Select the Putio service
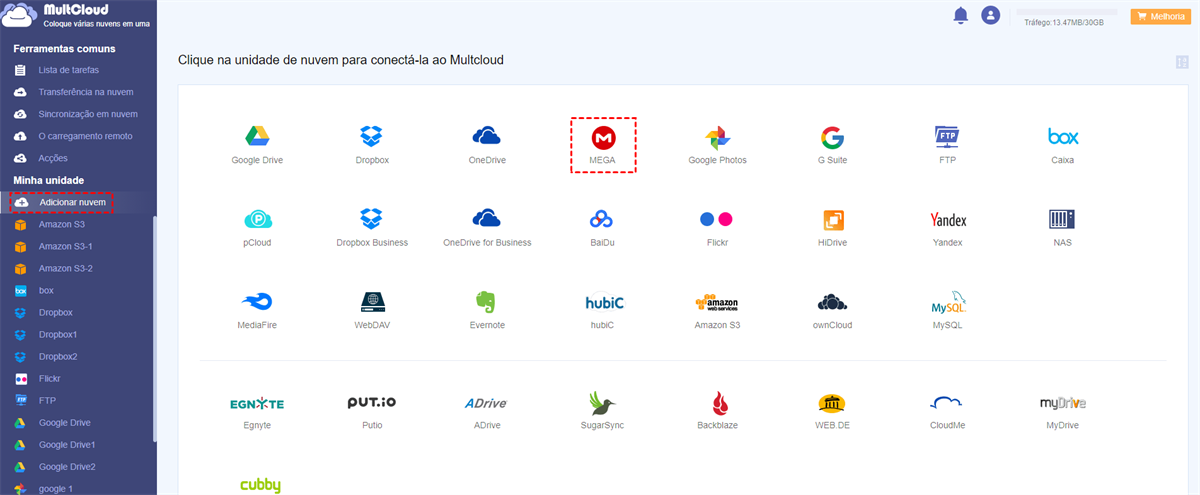This screenshot has height=495, width=1200. click(x=372, y=402)
